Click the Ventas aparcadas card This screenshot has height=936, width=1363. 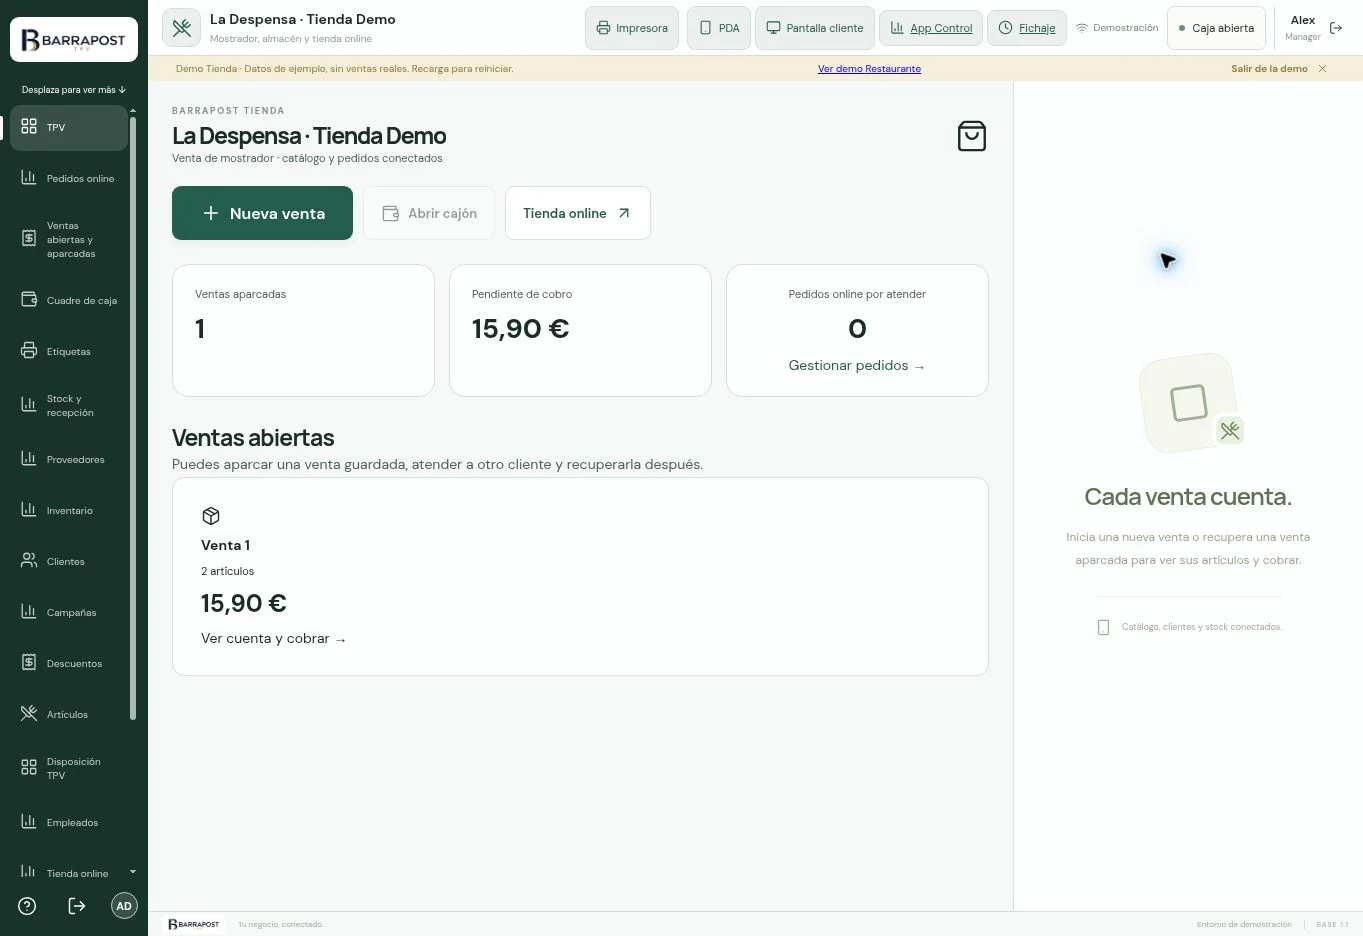pos(303,330)
